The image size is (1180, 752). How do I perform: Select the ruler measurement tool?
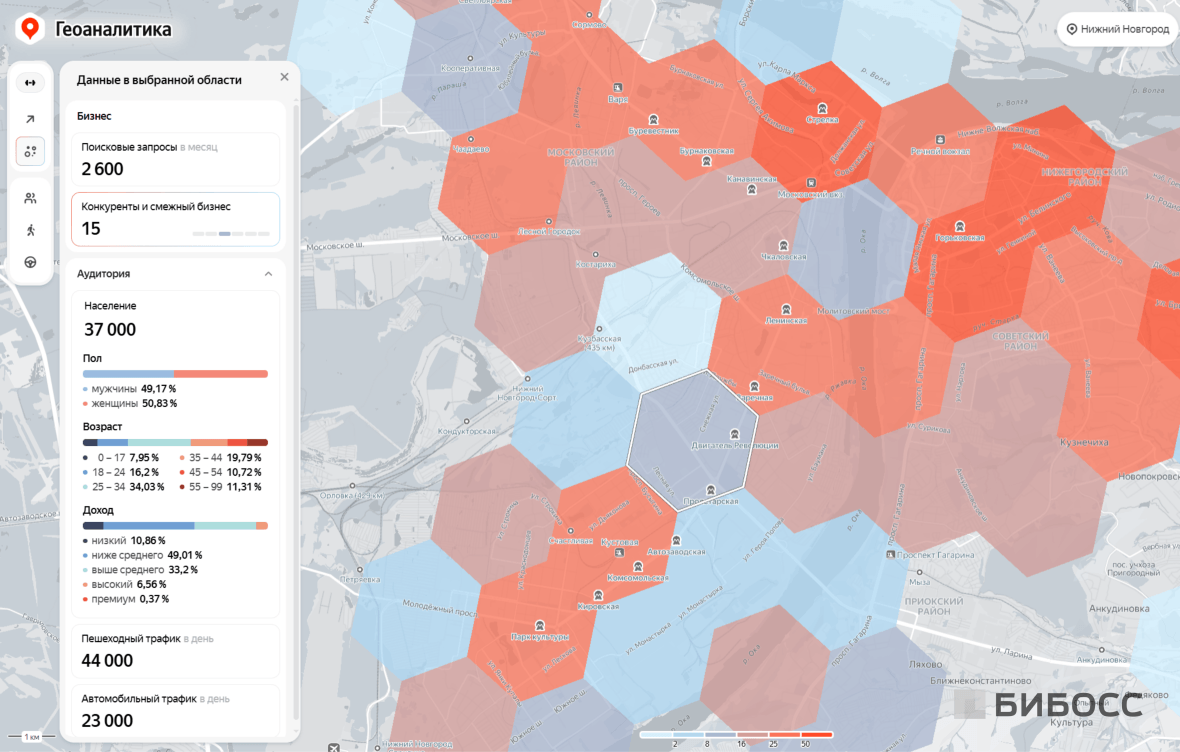30,83
